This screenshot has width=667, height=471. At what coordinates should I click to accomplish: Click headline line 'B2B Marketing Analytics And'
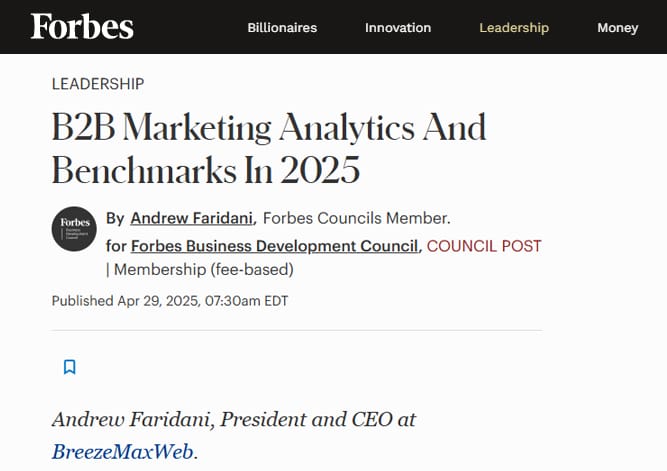point(269,127)
